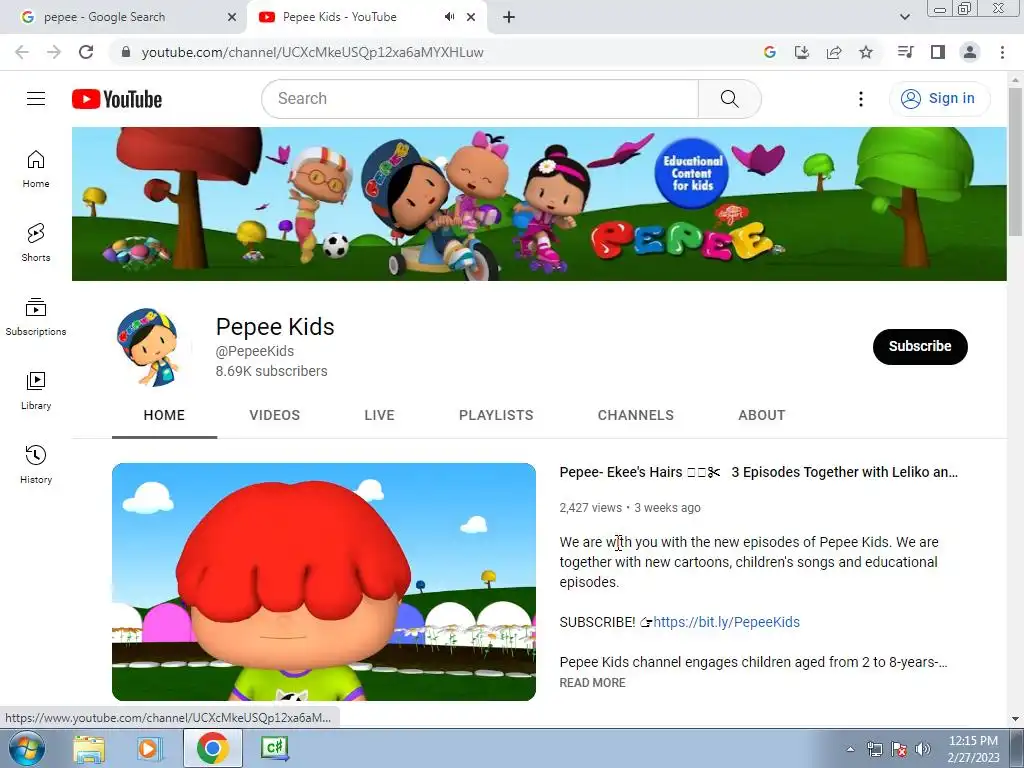This screenshot has width=1024, height=768.
Task: Open a new browser tab
Action: 509,17
